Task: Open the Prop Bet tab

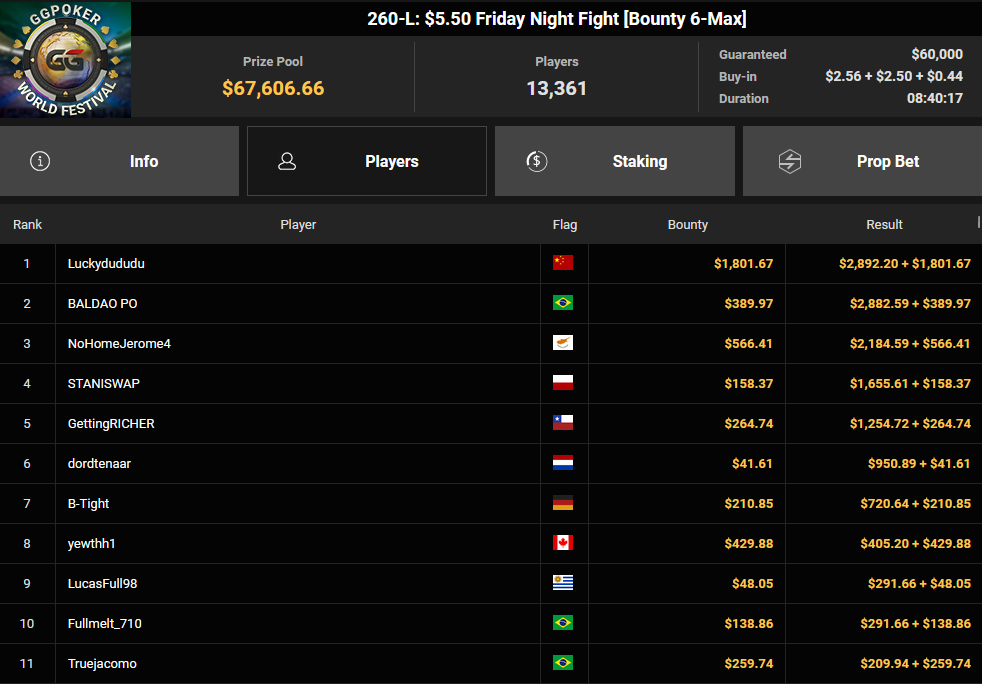Action: [862, 161]
